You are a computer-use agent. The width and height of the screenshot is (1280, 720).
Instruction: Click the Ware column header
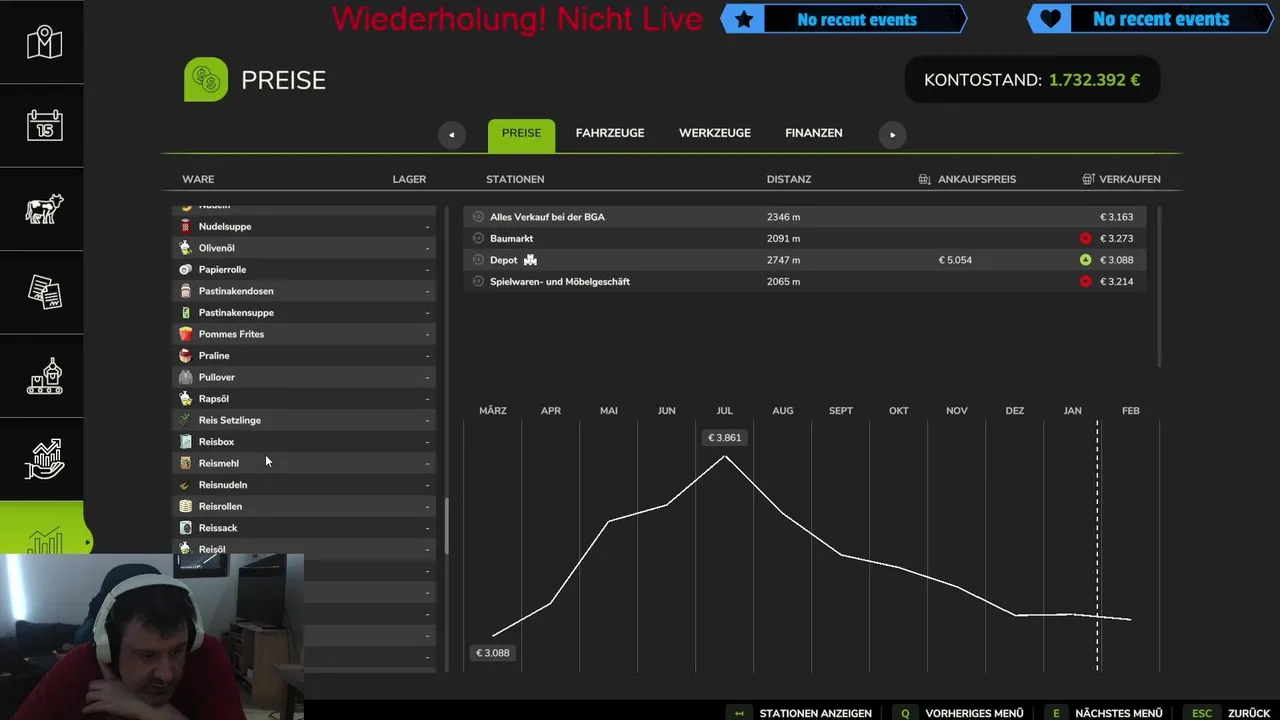point(198,179)
